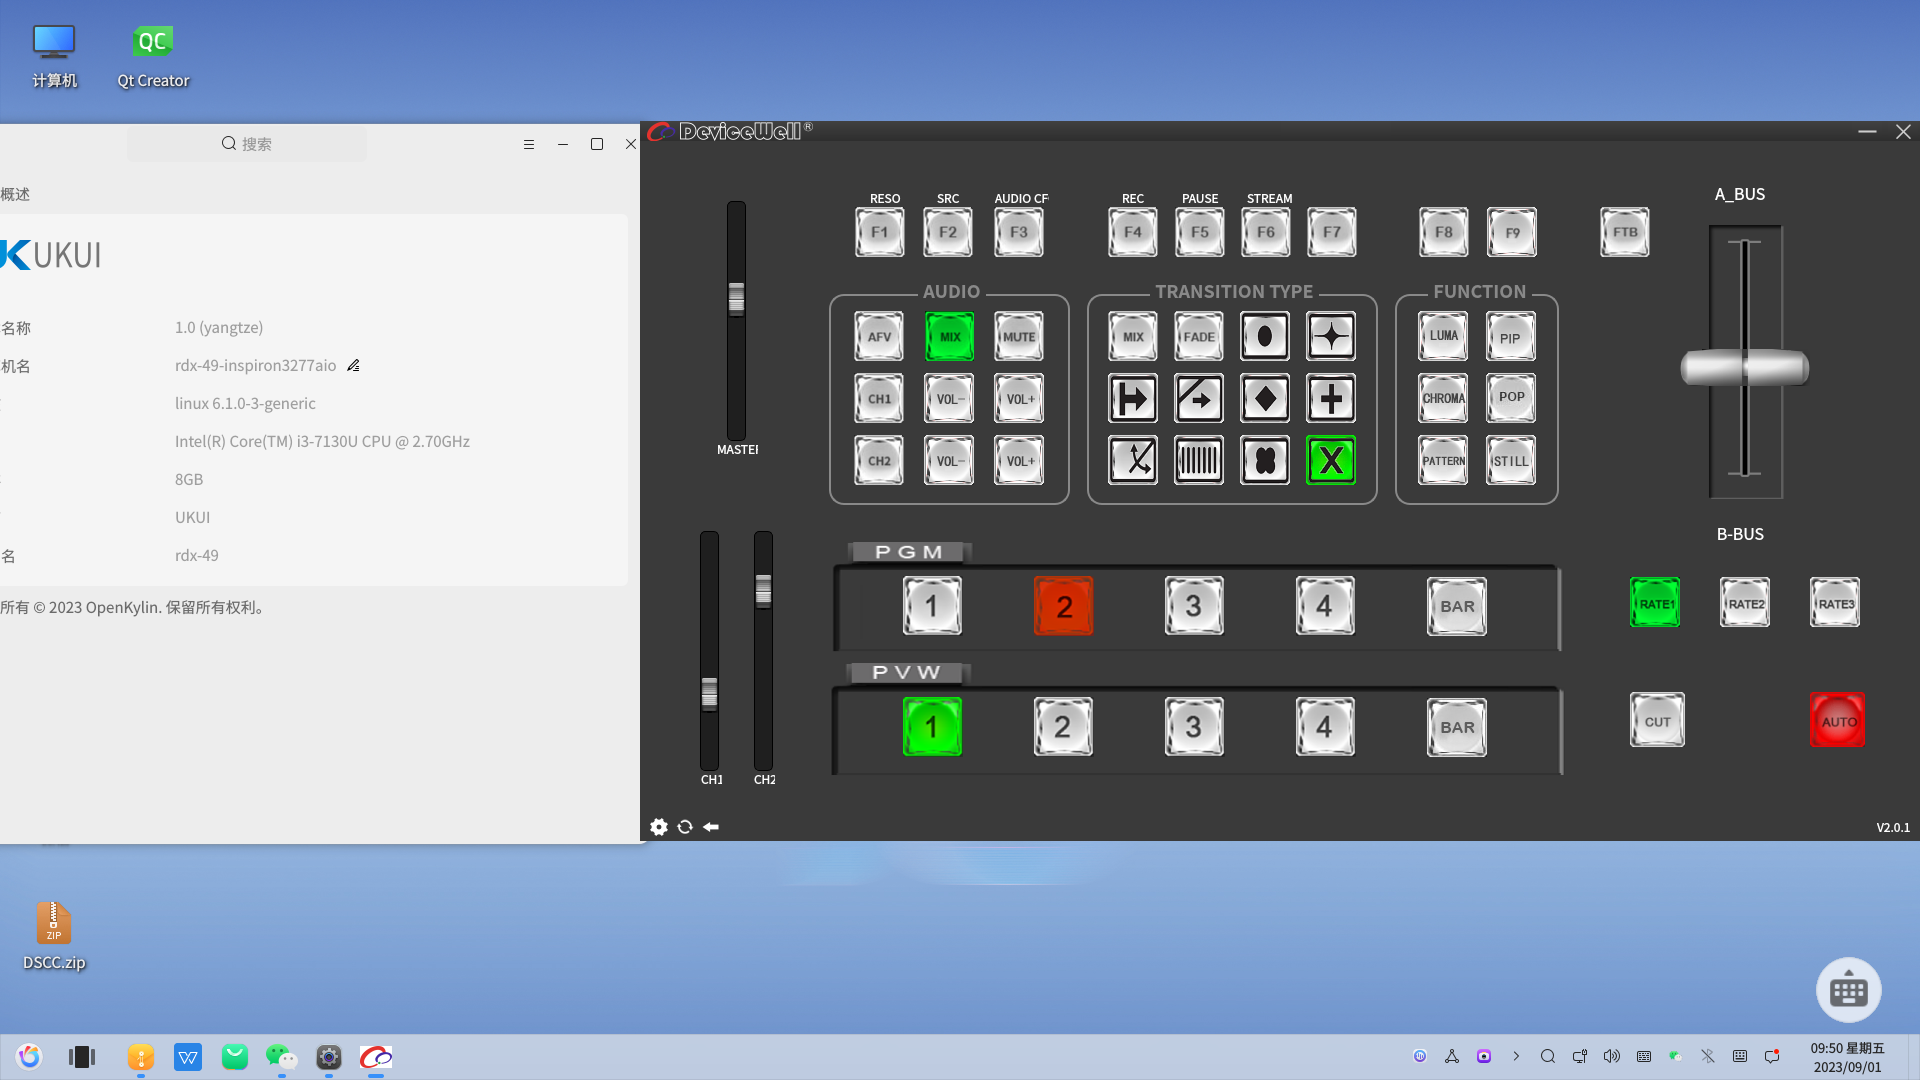Click the CUT button

(1657, 720)
